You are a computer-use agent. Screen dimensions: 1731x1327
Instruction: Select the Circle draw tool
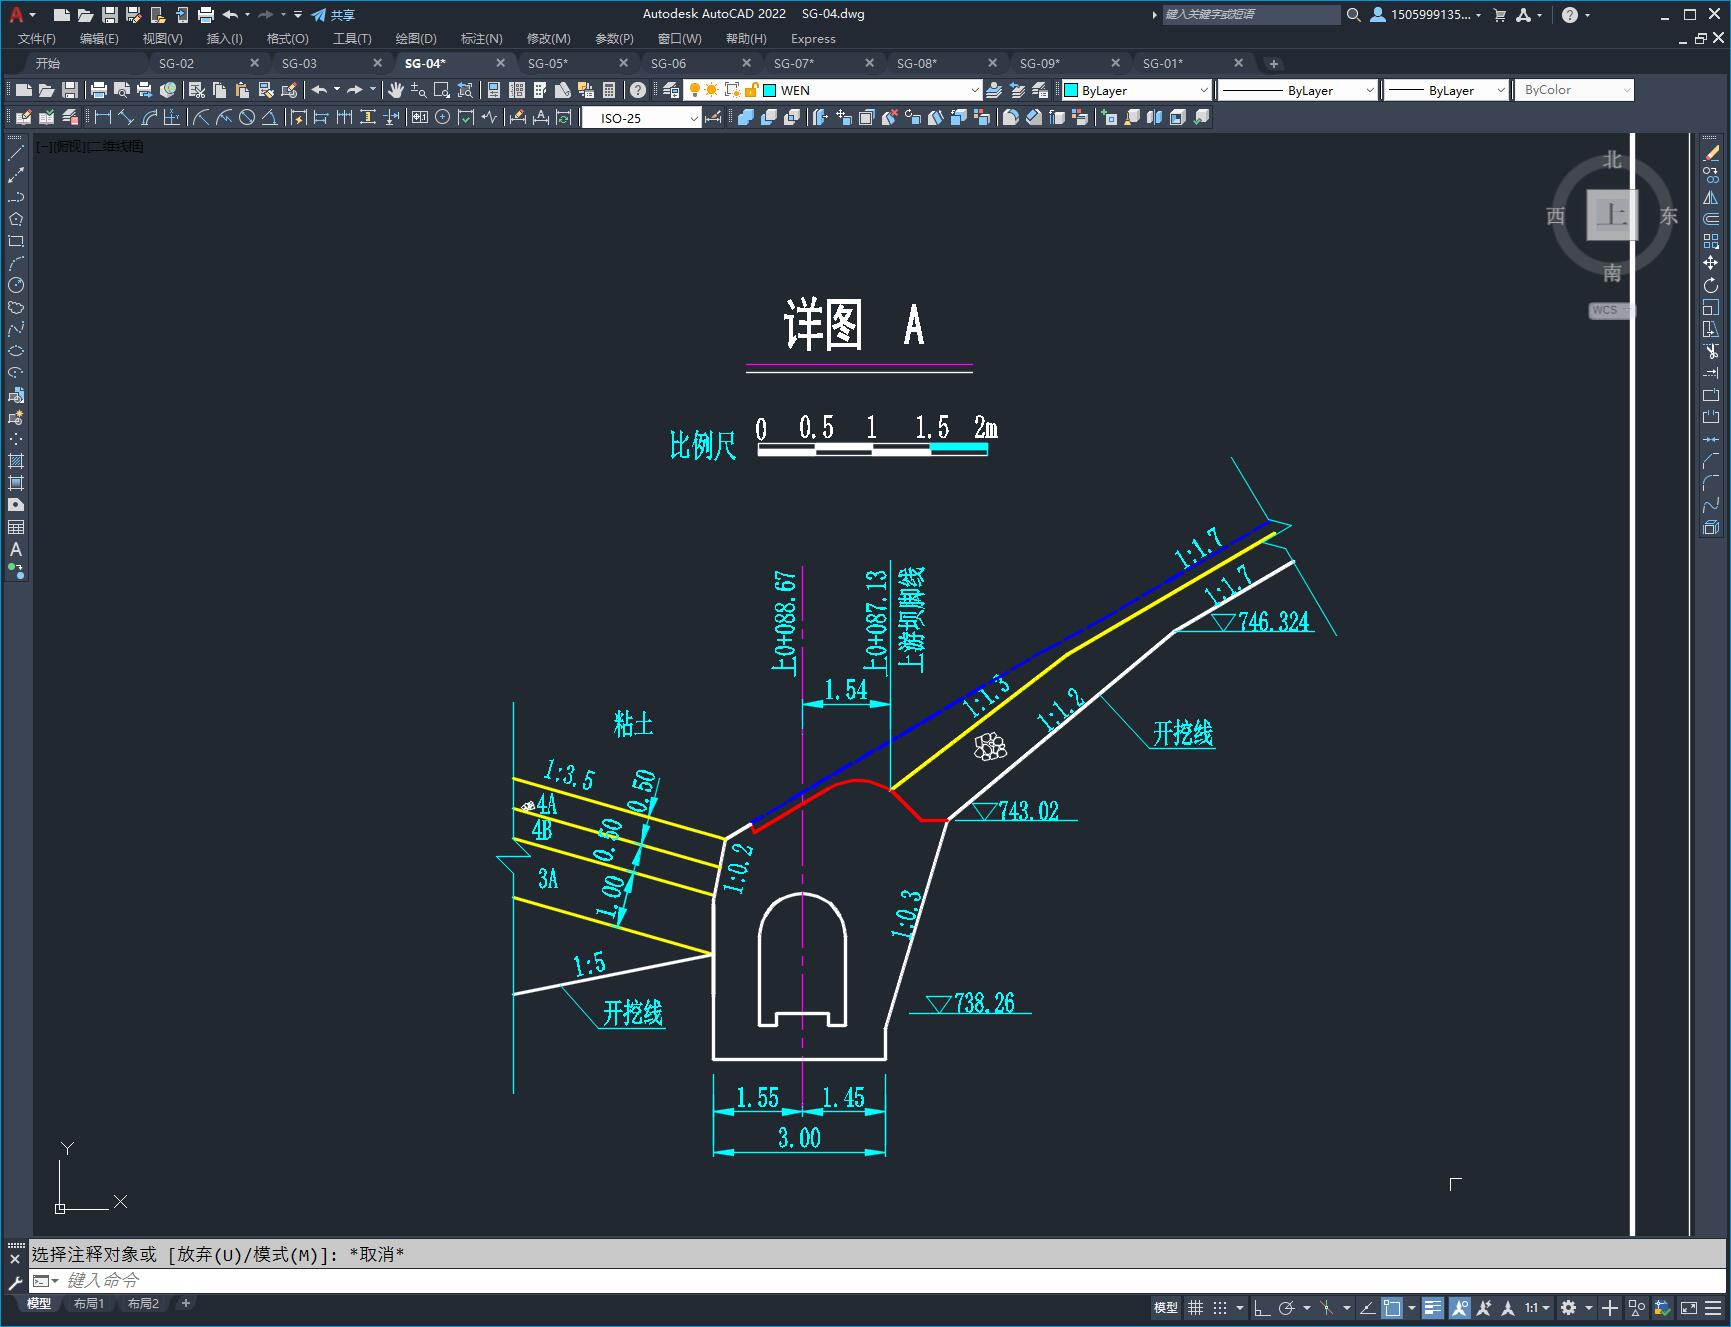point(16,286)
